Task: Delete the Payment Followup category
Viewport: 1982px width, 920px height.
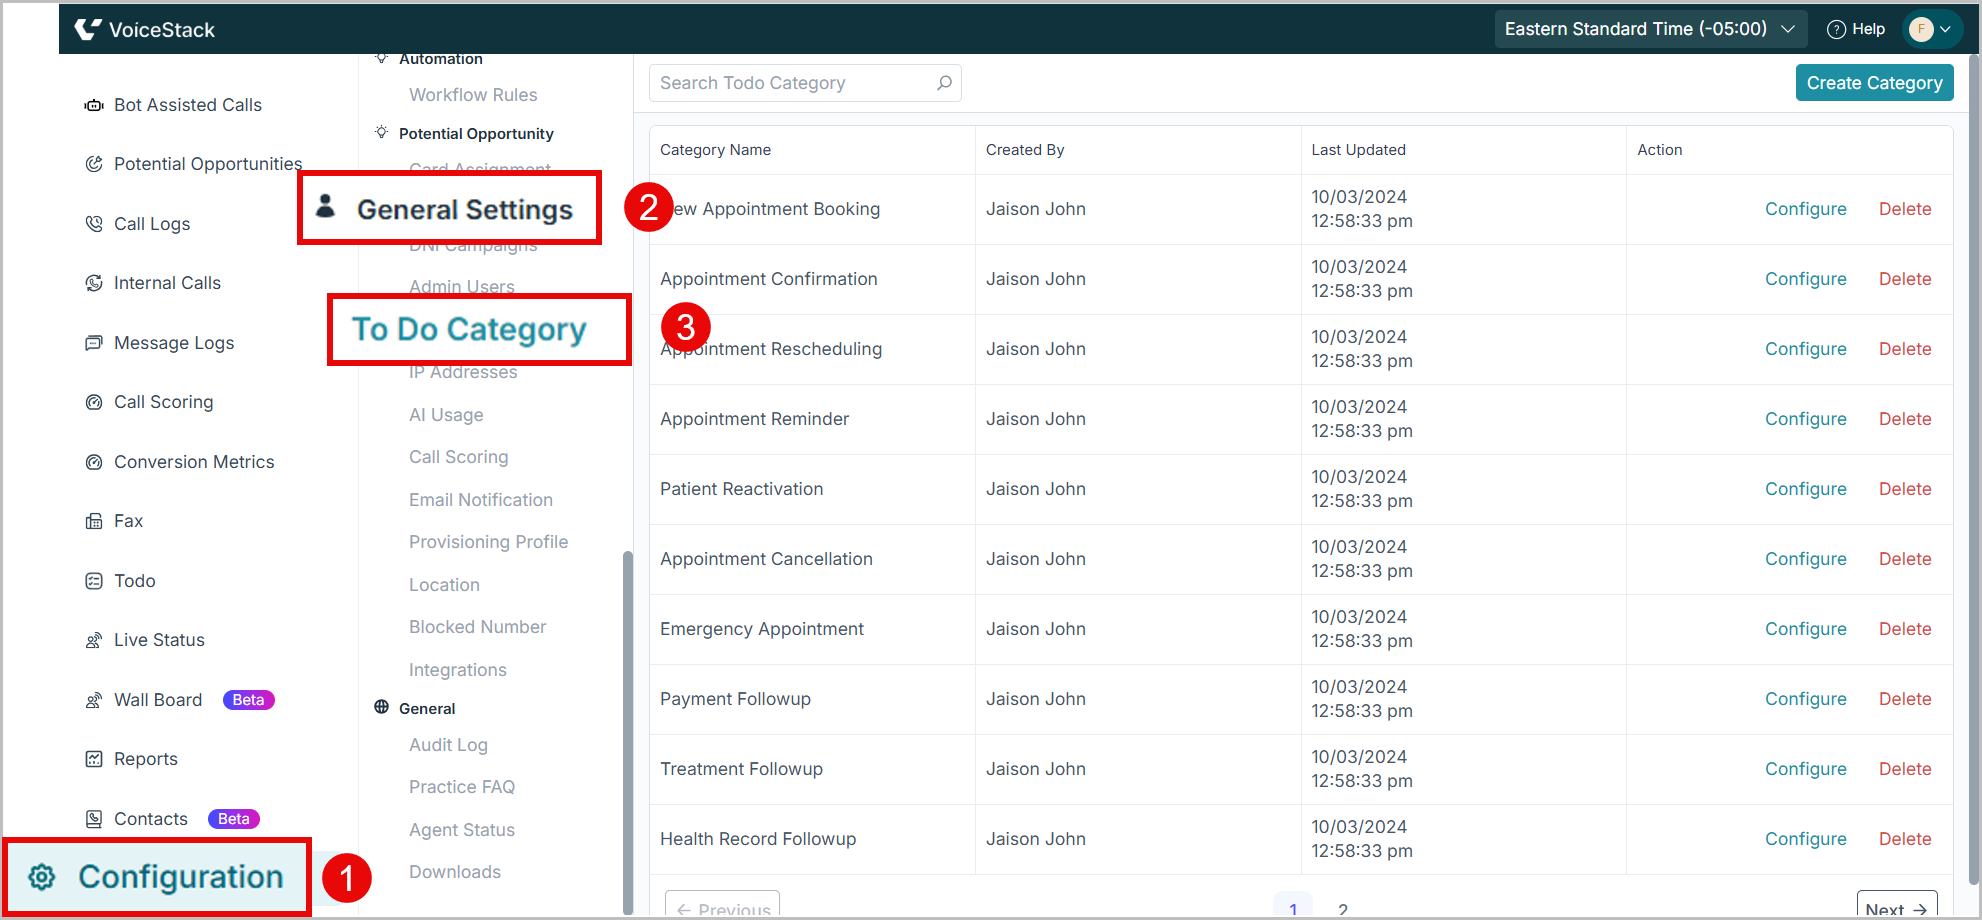Action: coord(1904,699)
